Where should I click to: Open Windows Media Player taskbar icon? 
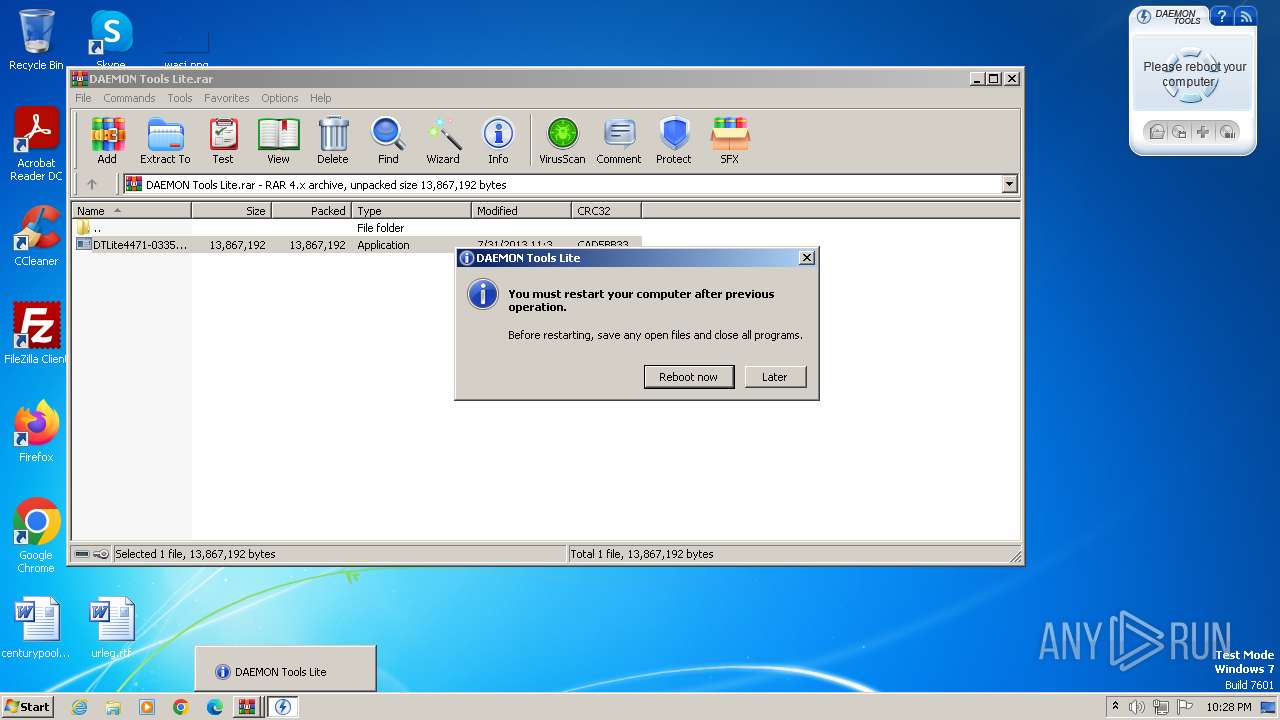[x=147, y=707]
